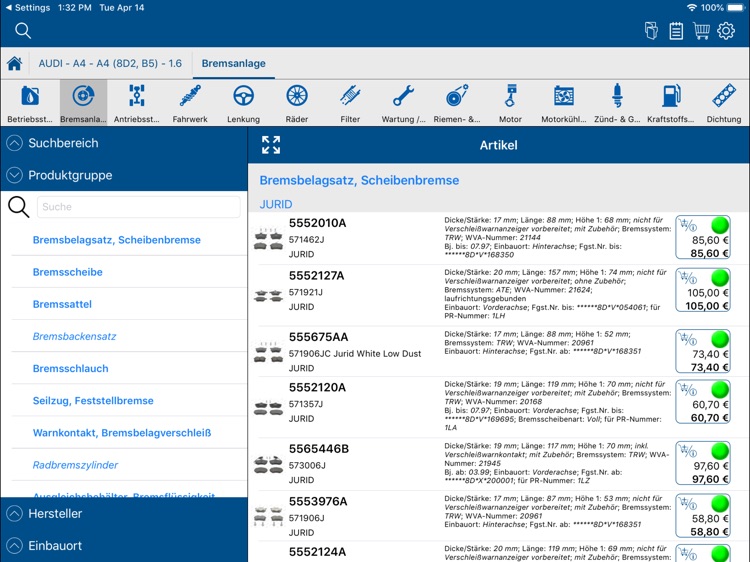Select Warnkontakt, Bremsbelagverschleiß product group
Viewport: 750px width, 562px height.
(122, 433)
